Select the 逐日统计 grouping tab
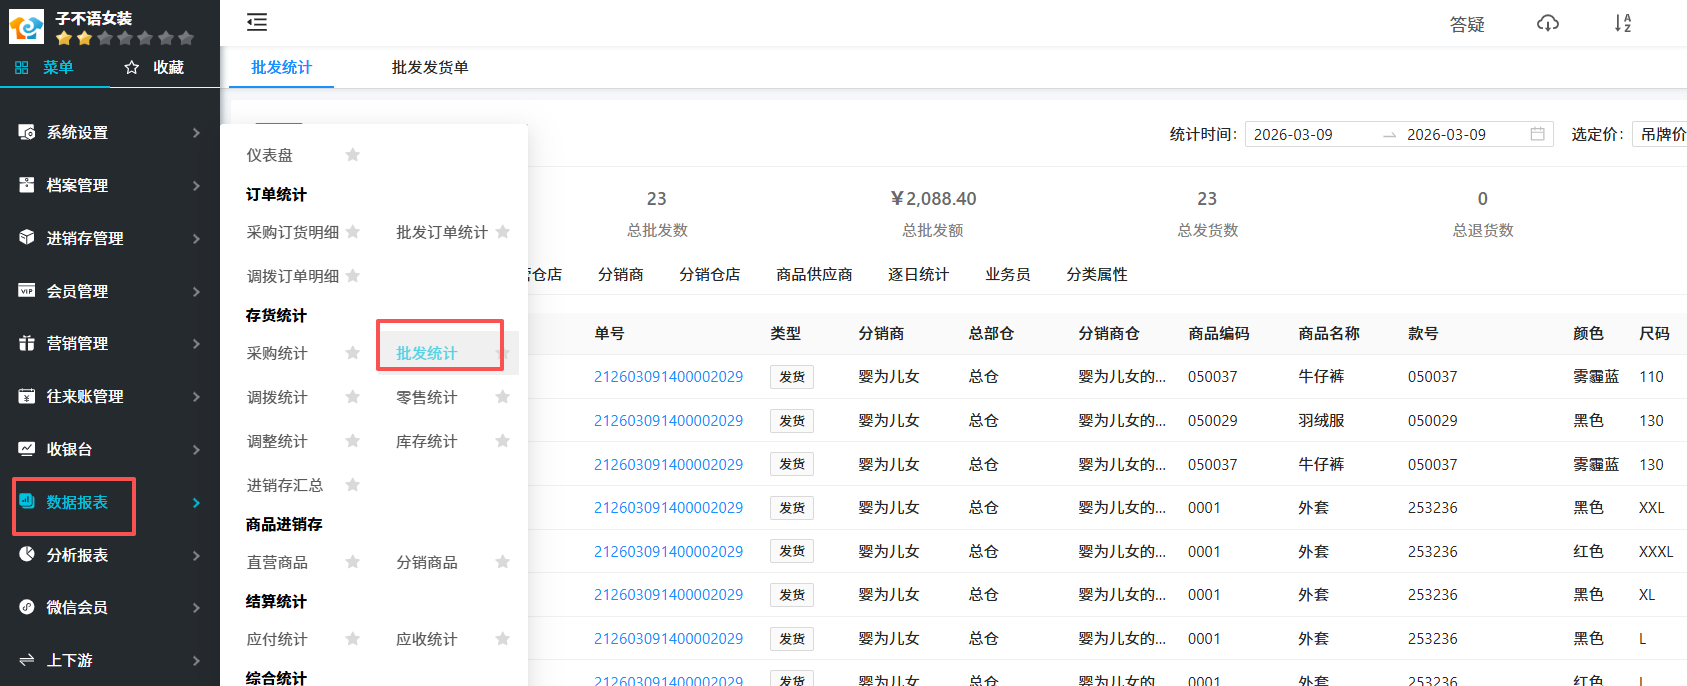The width and height of the screenshot is (1687, 686). point(918,274)
